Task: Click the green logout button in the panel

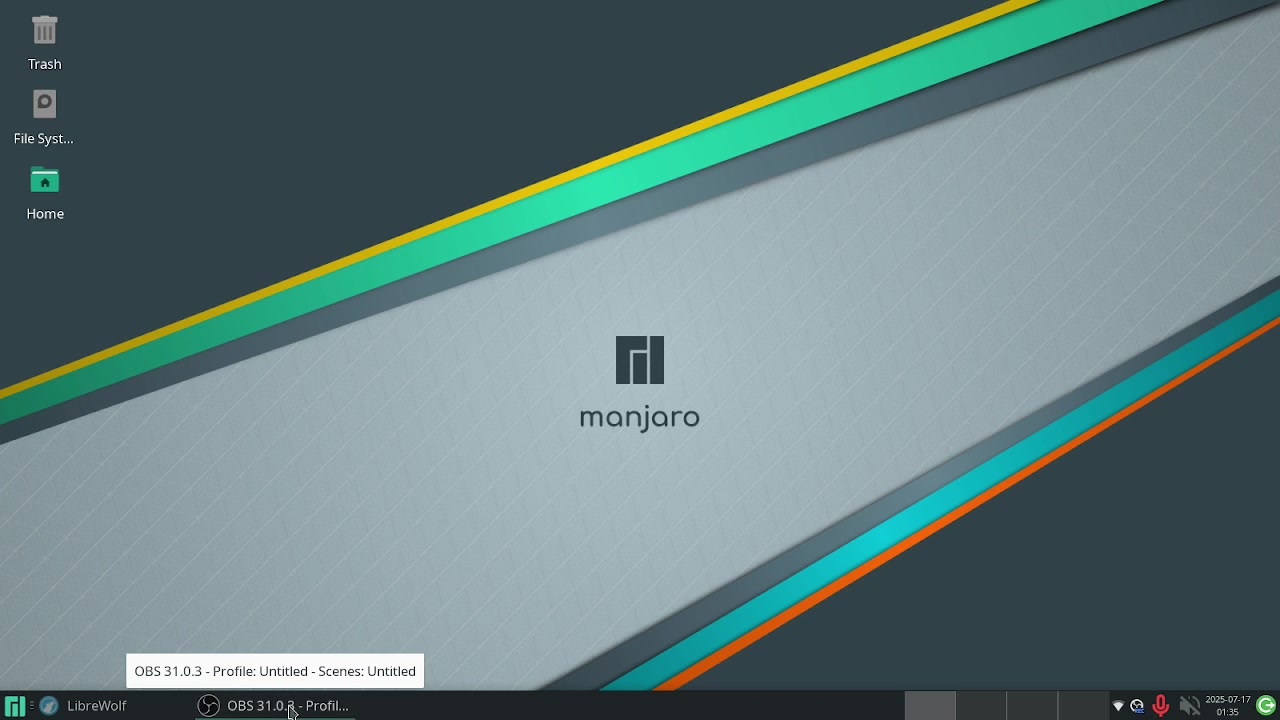Action: click(1266, 706)
